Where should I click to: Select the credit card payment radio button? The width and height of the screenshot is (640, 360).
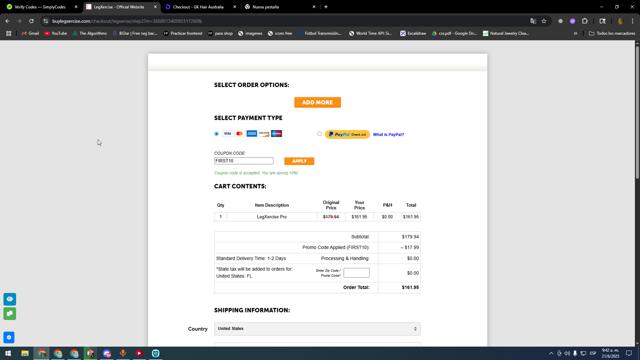pos(216,134)
